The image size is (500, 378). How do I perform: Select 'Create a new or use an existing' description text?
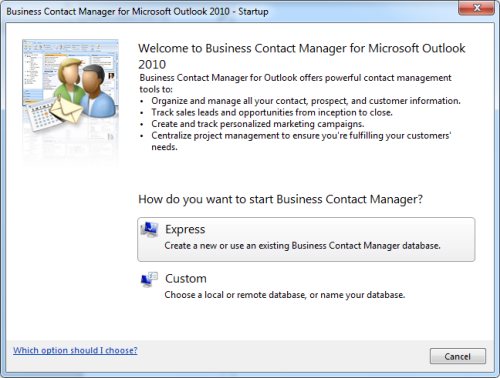[x=302, y=246]
